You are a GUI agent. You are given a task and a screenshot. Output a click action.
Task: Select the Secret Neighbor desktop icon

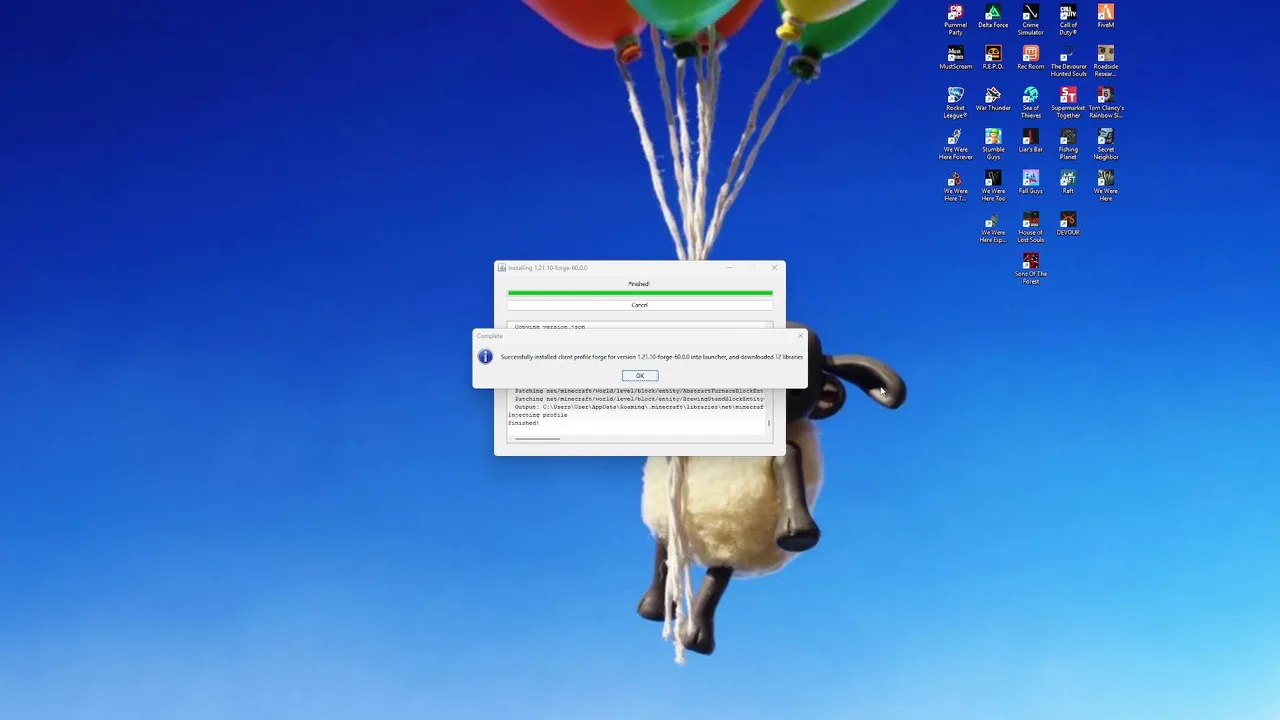click(x=1105, y=145)
